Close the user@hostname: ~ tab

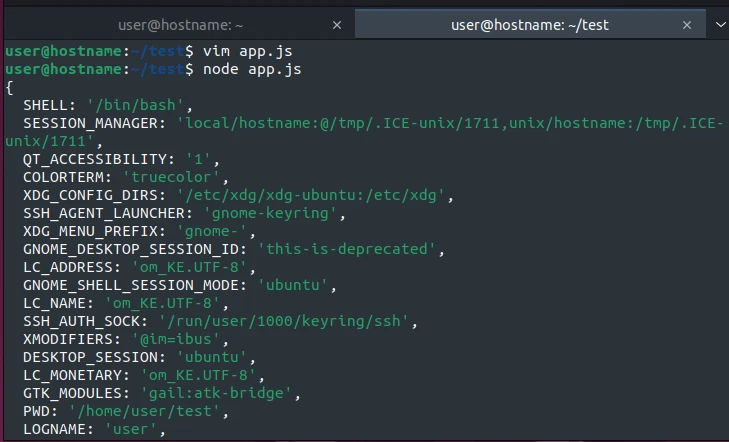click(x=337, y=24)
